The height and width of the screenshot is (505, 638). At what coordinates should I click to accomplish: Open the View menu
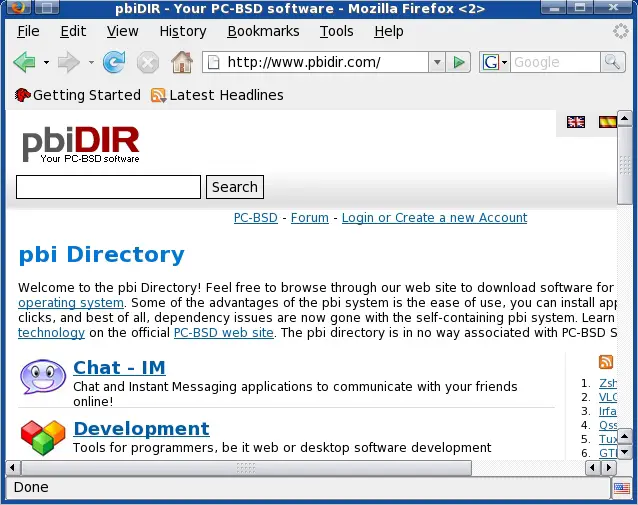tap(122, 31)
